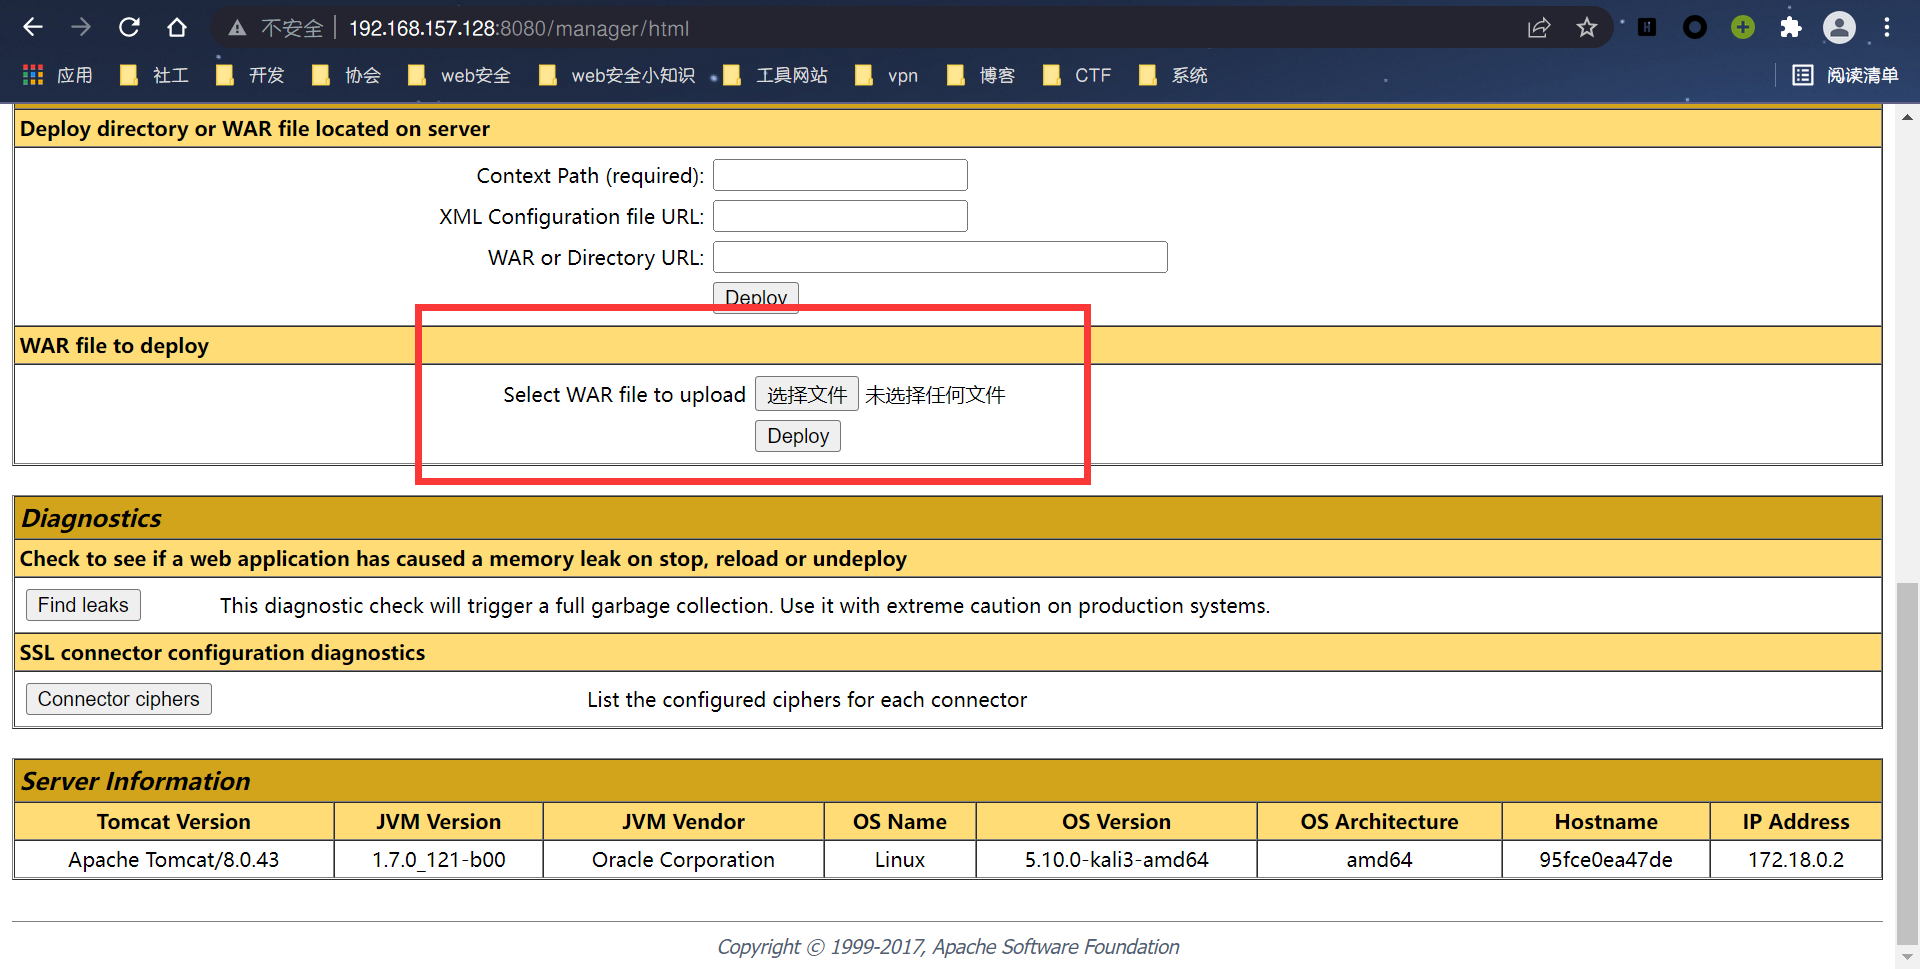Viewport: 1920px width, 969px height.
Task: Click 选择文件 to choose a WAR file
Action: click(807, 394)
